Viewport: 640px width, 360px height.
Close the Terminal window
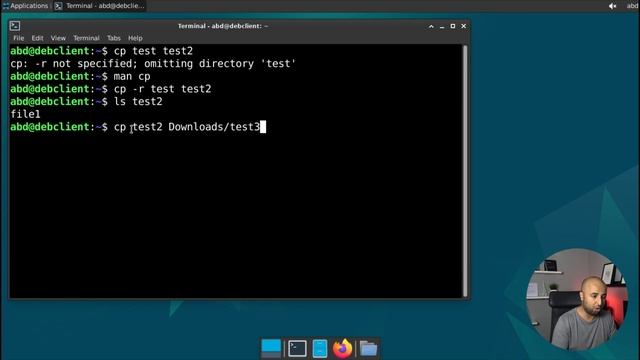click(464, 26)
